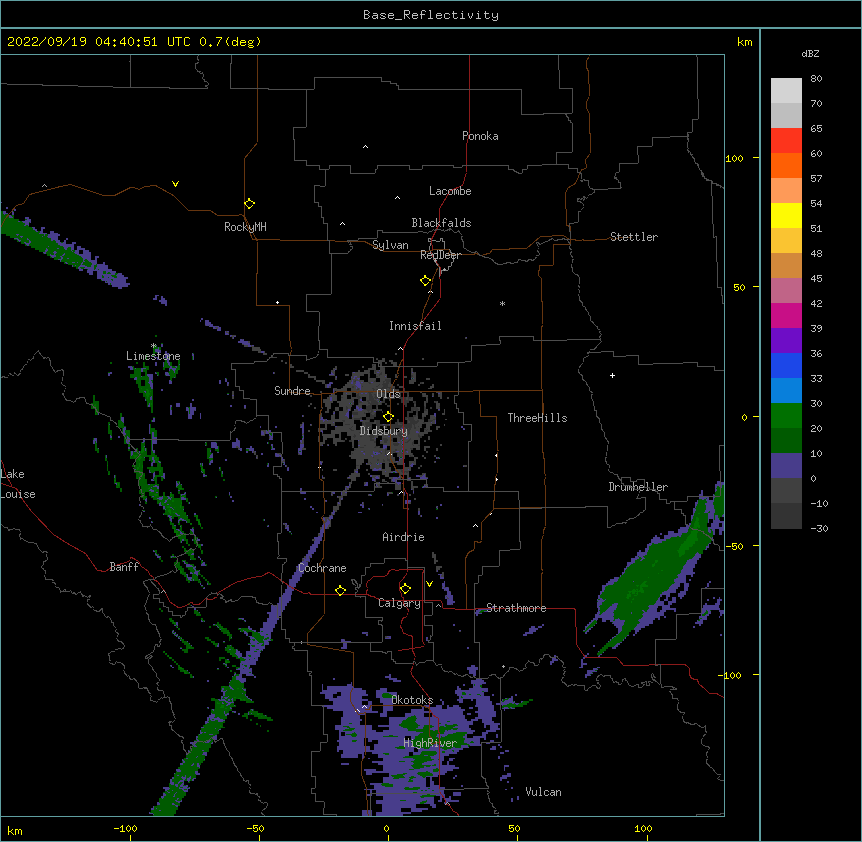The width and height of the screenshot is (862, 842).
Task: Click the 2022/09/19 04:40:51 UTC timestamp
Action: click(99, 42)
